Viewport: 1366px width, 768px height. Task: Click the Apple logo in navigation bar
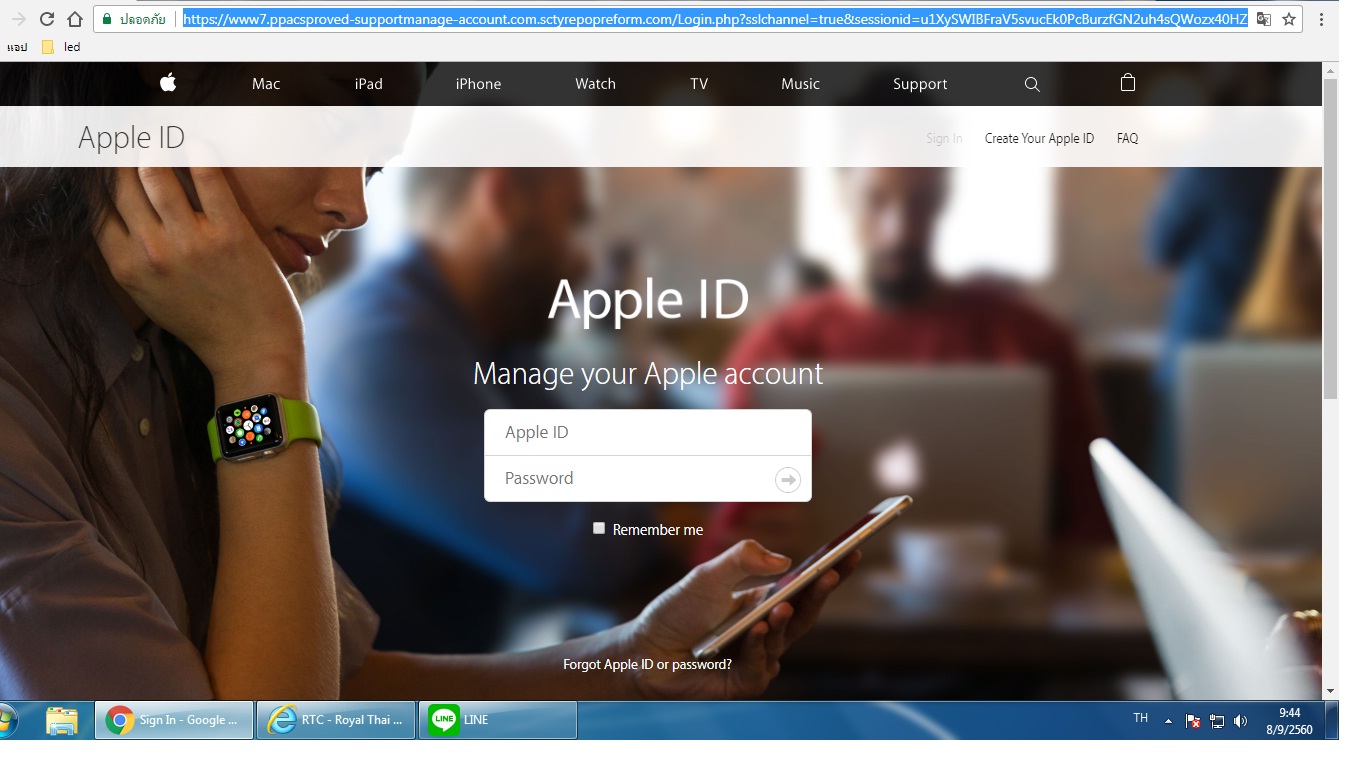click(x=168, y=83)
